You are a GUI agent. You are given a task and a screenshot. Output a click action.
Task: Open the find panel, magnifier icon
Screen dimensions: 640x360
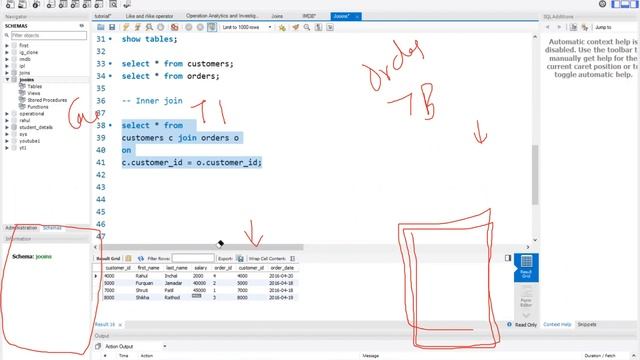coord(307,27)
